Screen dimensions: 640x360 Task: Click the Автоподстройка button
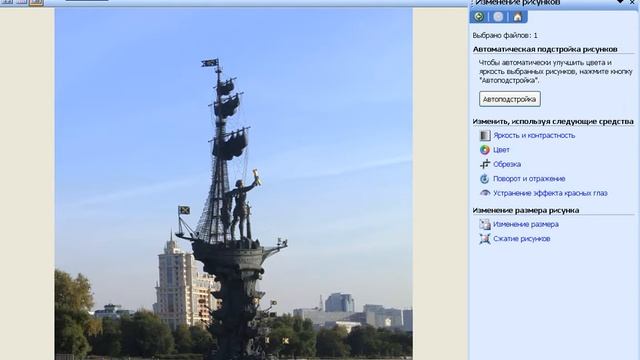(510, 99)
